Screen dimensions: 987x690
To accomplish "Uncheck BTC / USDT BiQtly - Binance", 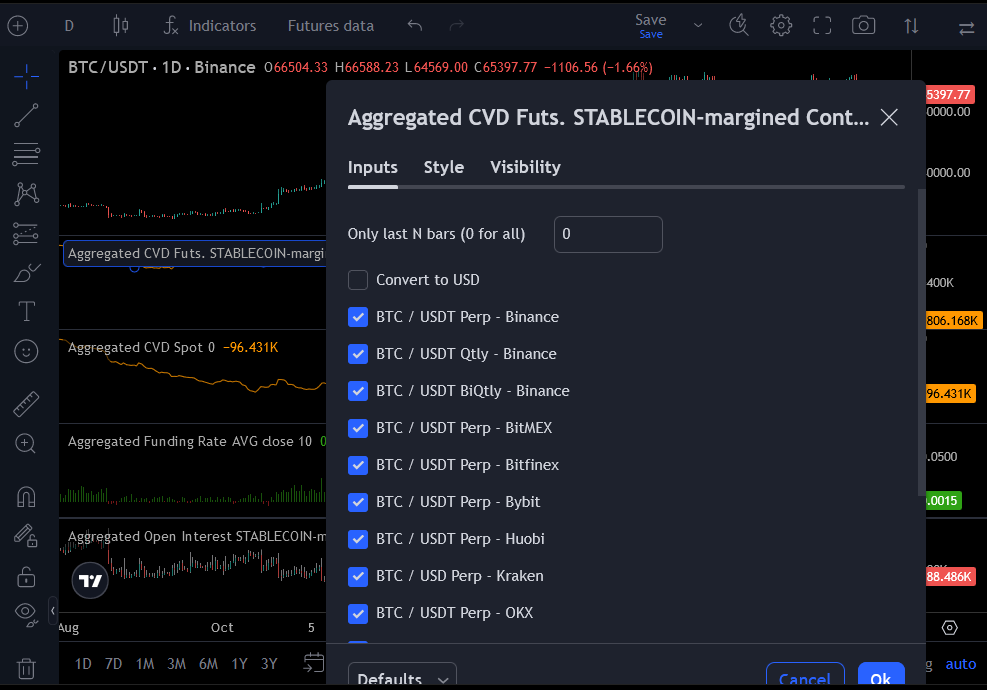I will (358, 391).
